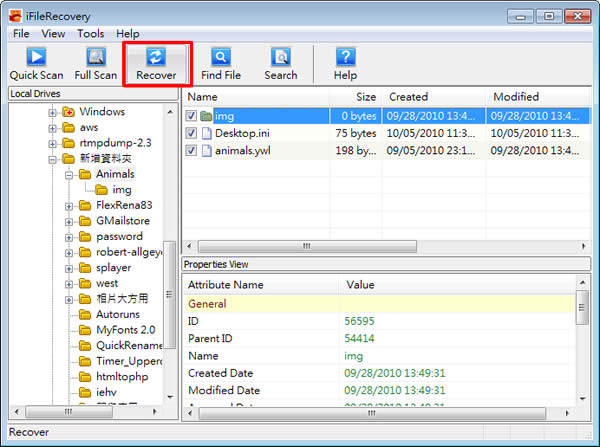Screen dimensions: 600x447
Task: Uncheck the Desktop.ini checkbox
Action: point(191,133)
